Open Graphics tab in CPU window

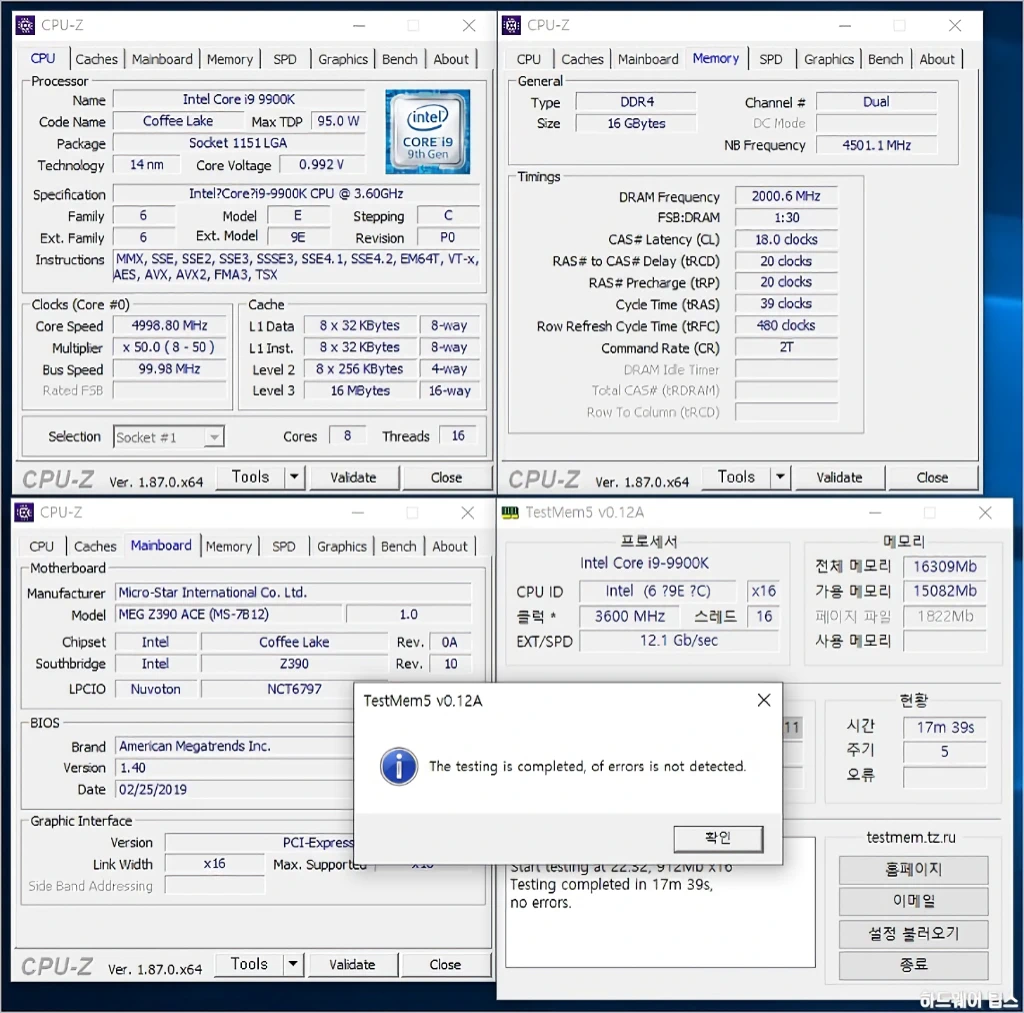(x=343, y=59)
